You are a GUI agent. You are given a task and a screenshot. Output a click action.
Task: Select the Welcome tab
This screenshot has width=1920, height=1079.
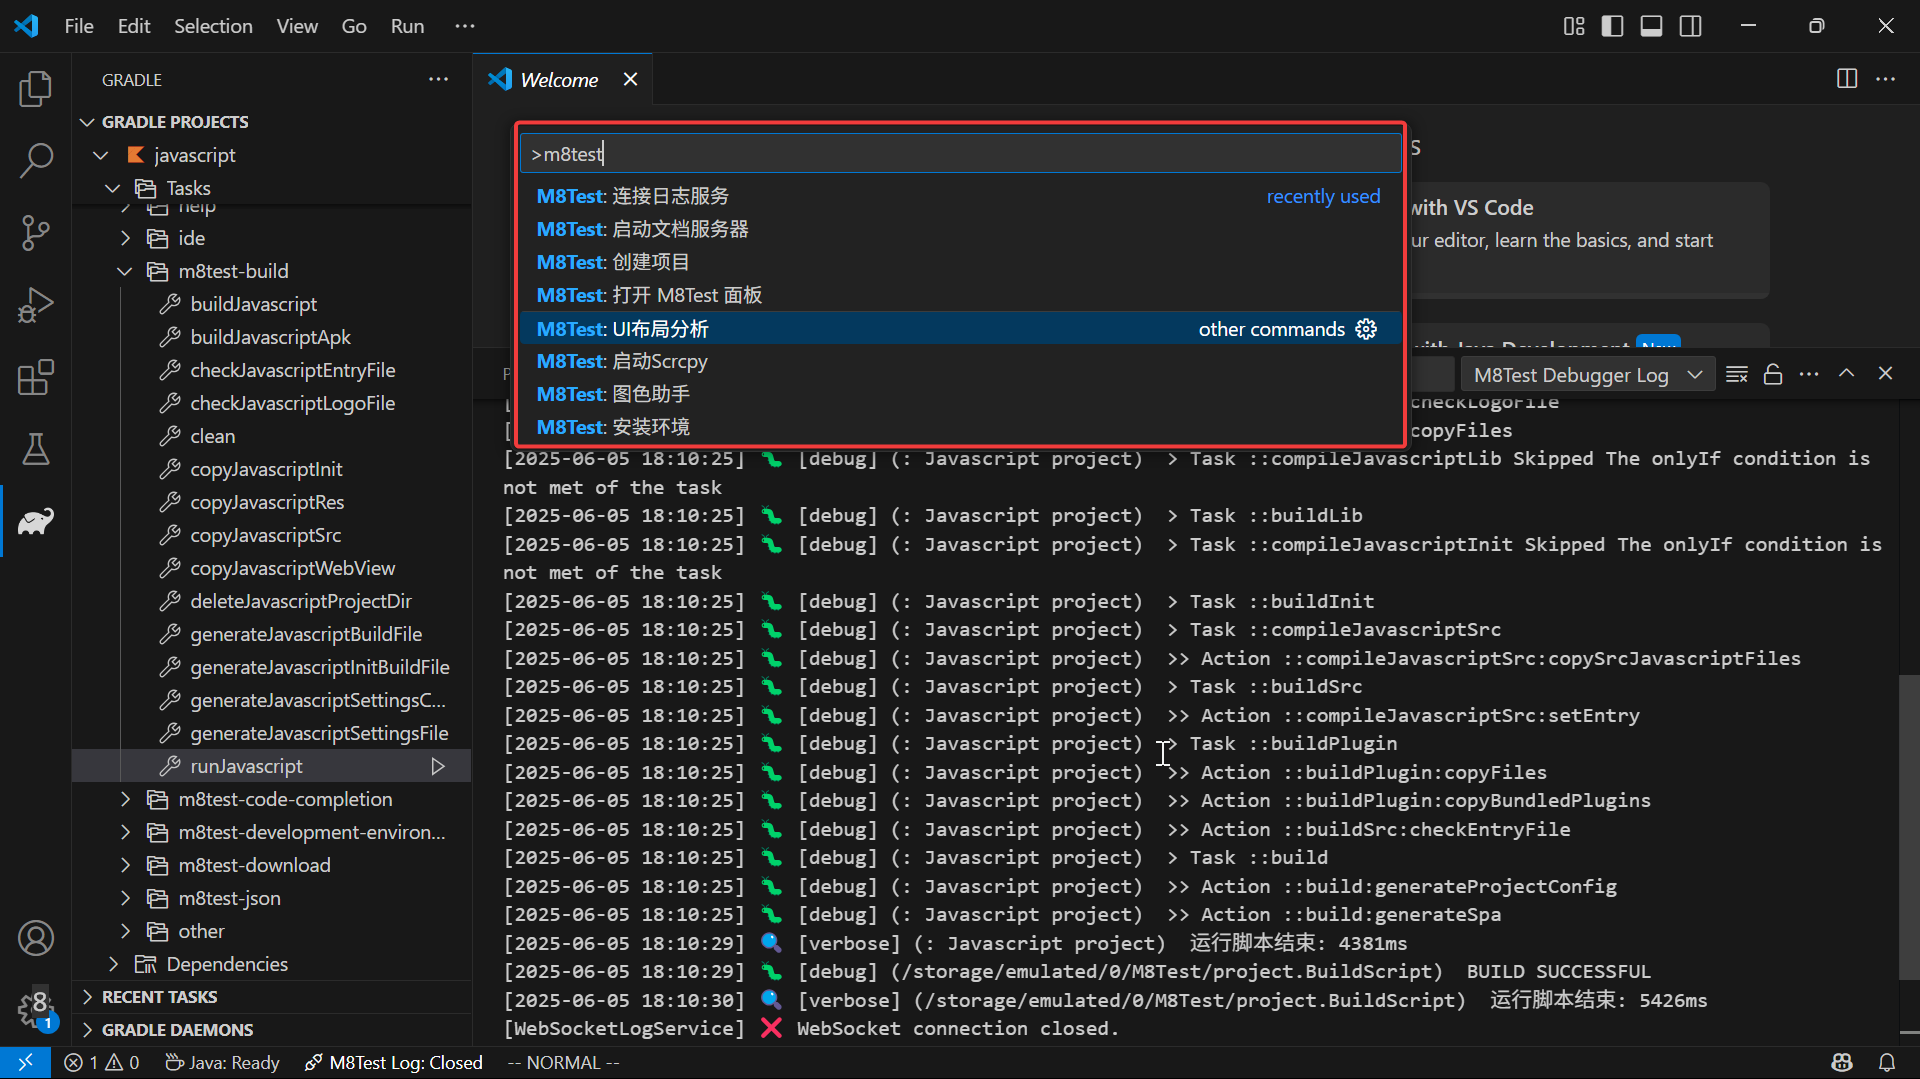coord(558,80)
